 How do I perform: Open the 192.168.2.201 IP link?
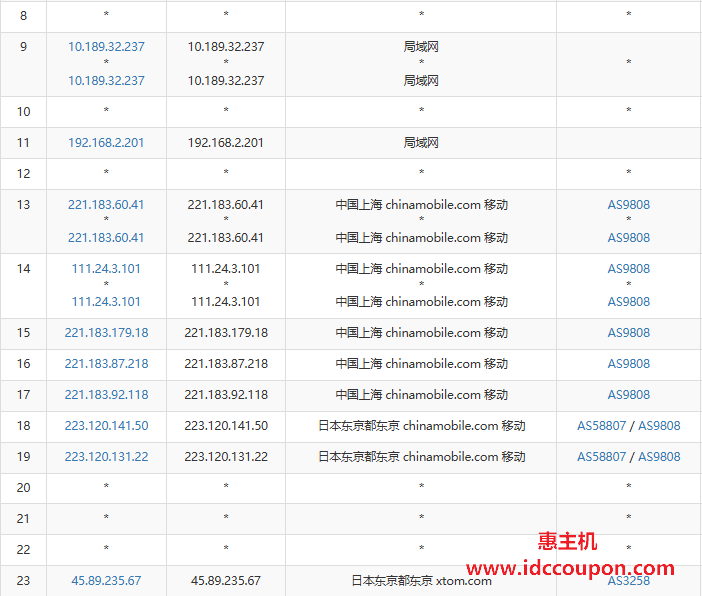tap(106, 143)
